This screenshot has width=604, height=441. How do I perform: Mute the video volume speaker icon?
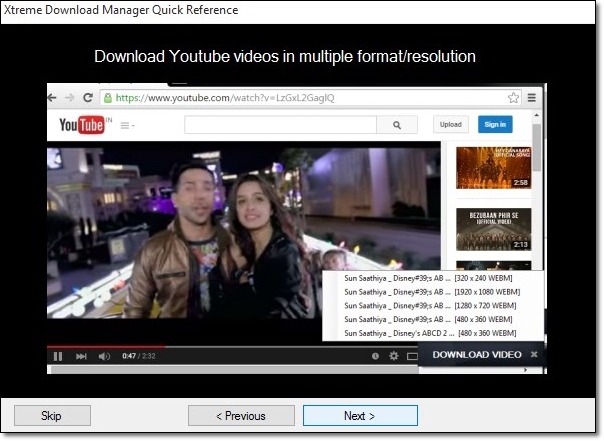click(x=104, y=355)
